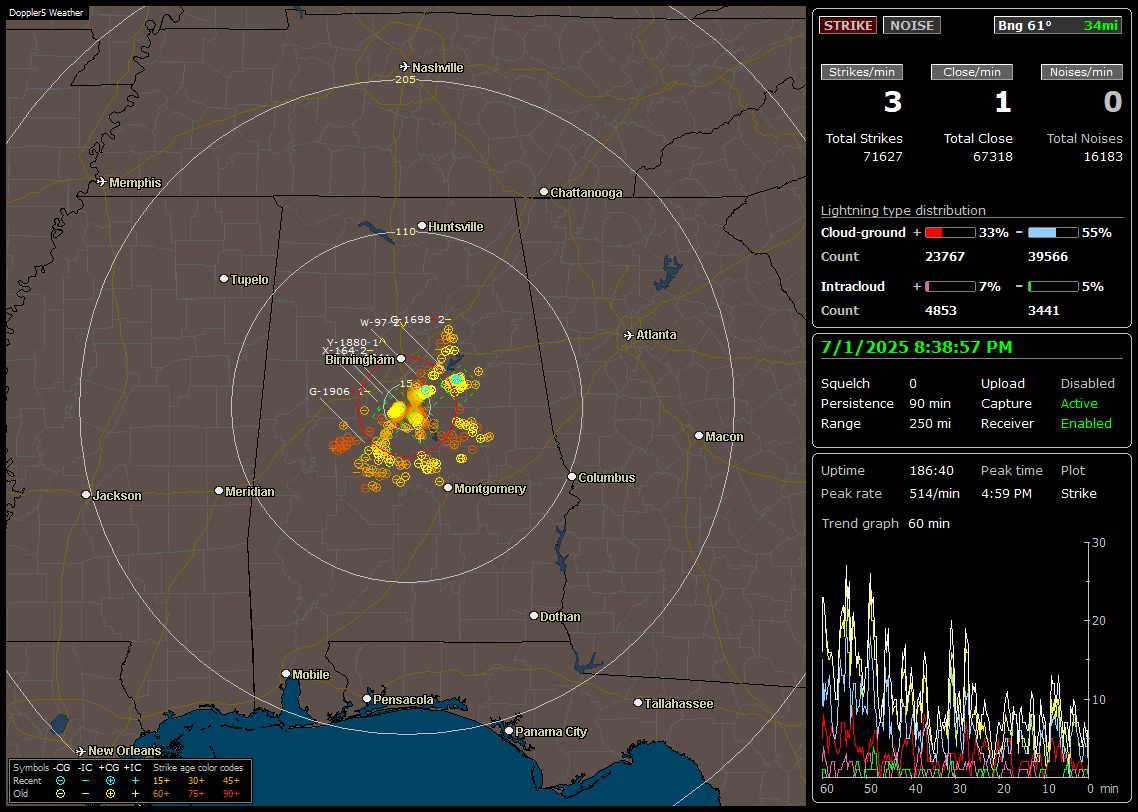Click the 60 min trend graph plot
Viewport: 1138px width, 812px height.
pyautogui.click(x=955, y=660)
